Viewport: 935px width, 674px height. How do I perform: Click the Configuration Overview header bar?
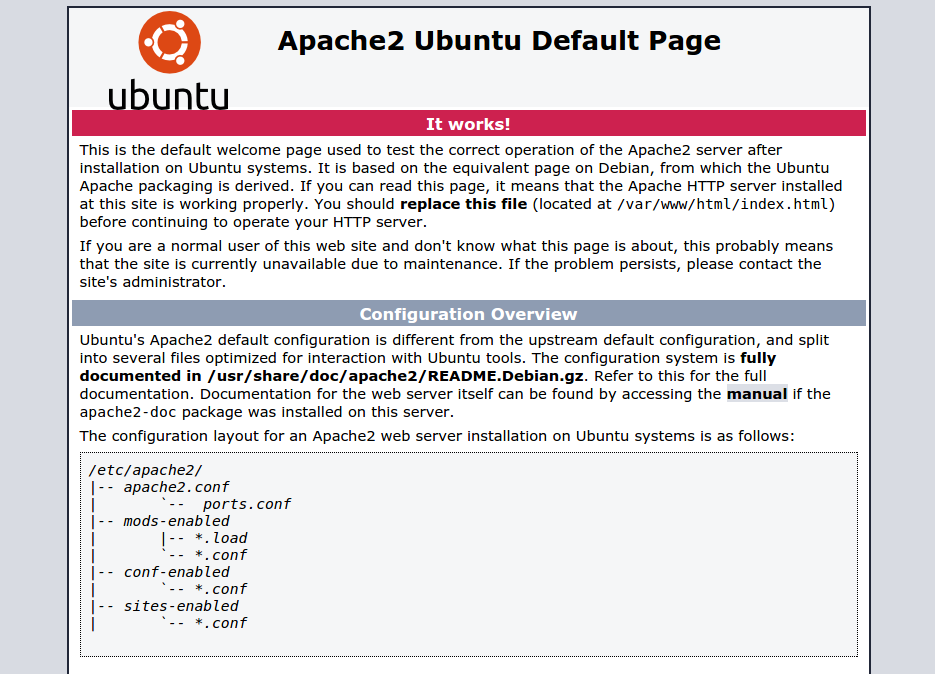coord(466,312)
